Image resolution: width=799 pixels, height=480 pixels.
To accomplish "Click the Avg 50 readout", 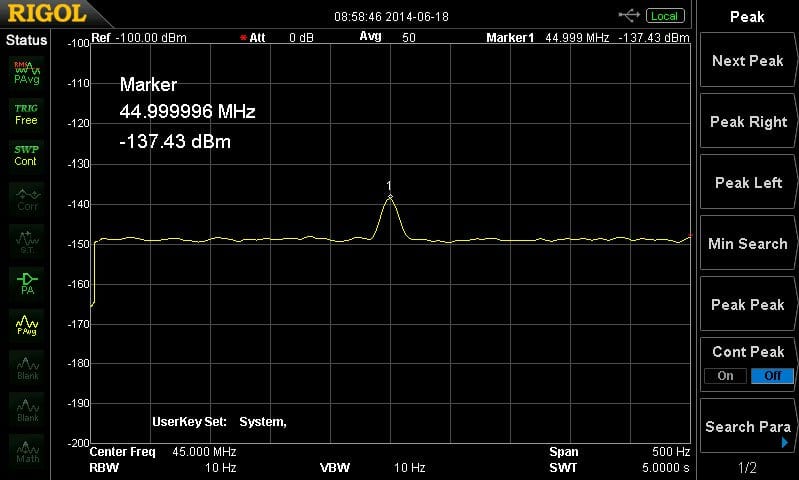I will click(x=387, y=37).
